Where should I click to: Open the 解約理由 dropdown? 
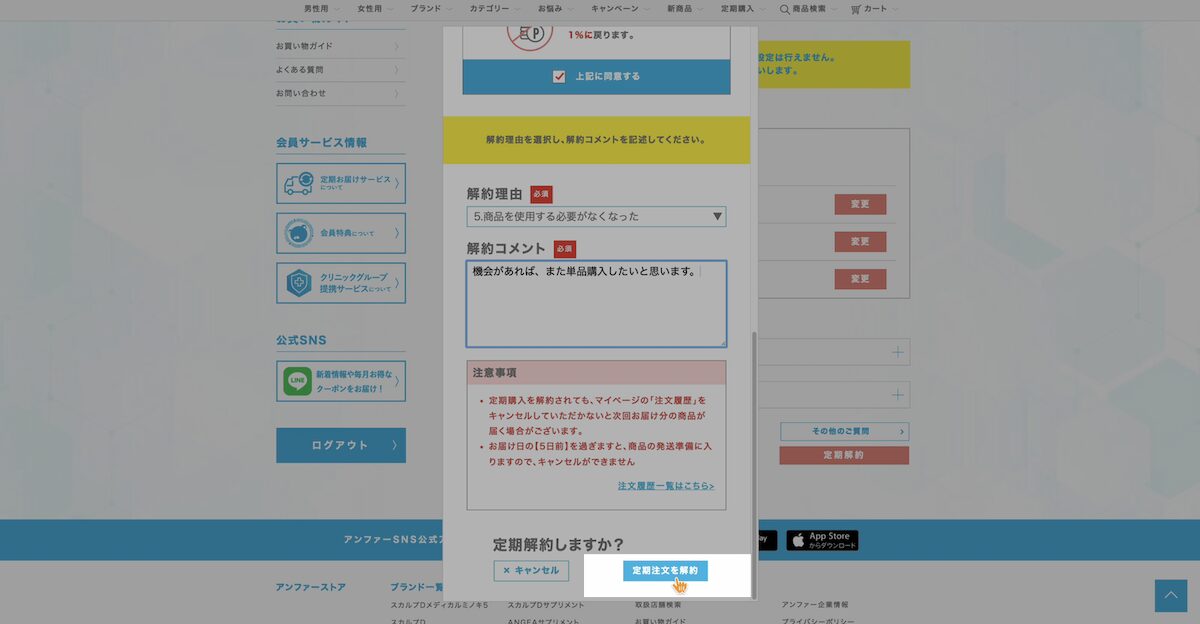(x=596, y=216)
